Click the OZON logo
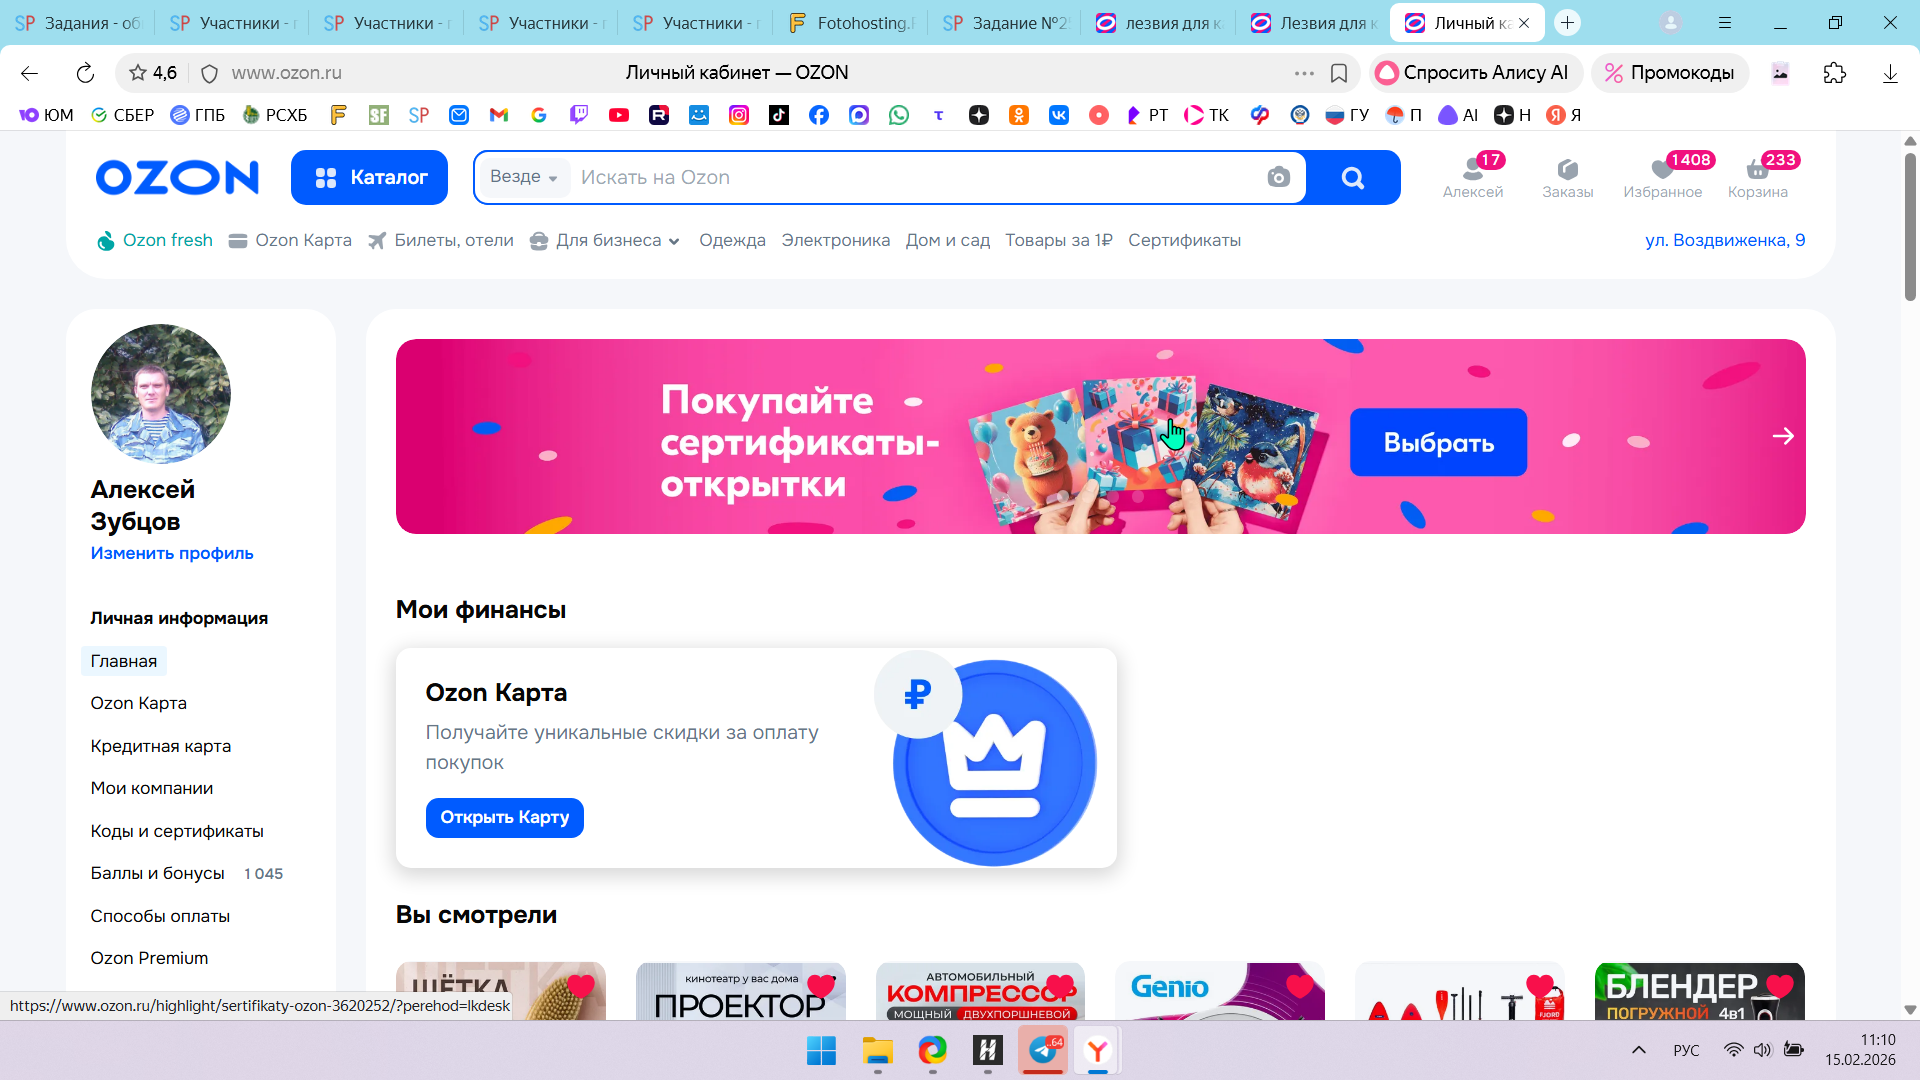 177,177
